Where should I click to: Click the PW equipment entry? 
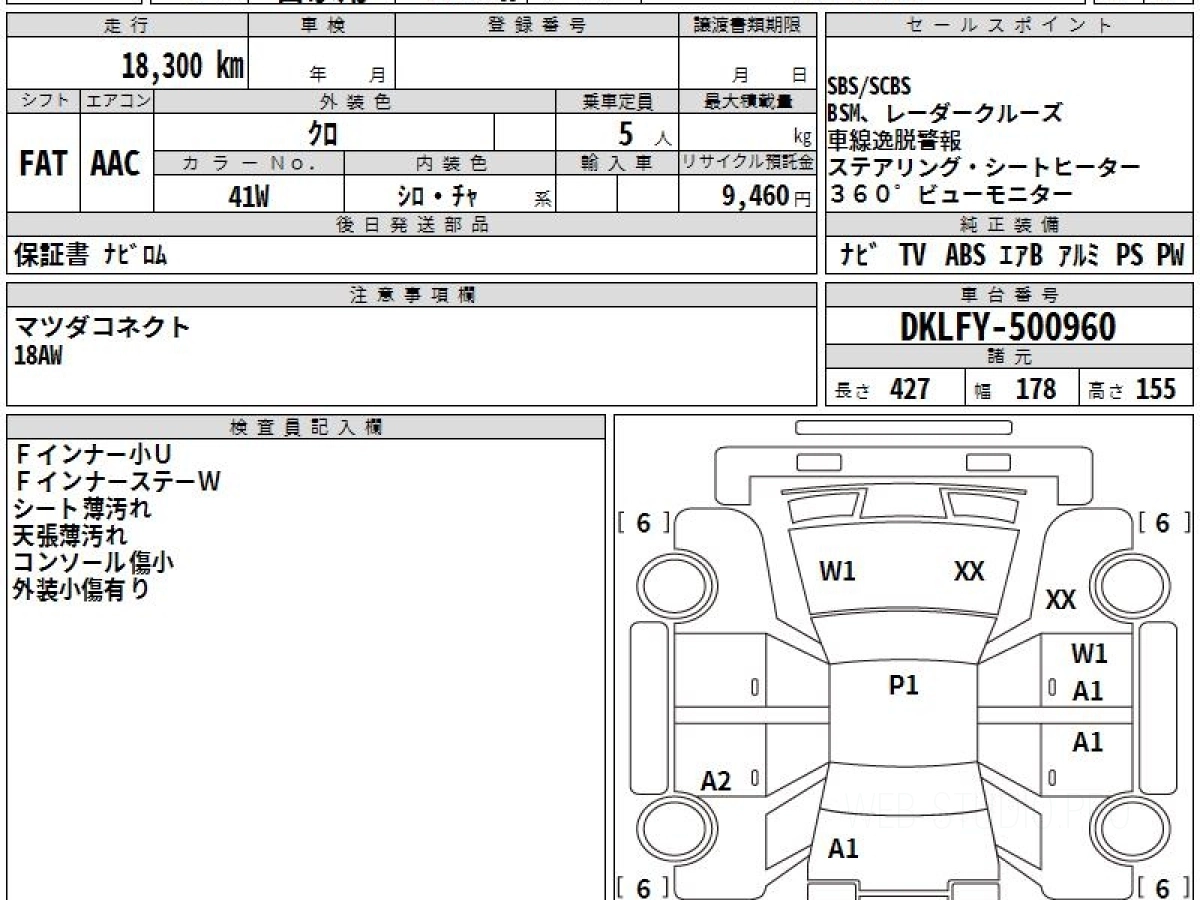coord(1169,256)
